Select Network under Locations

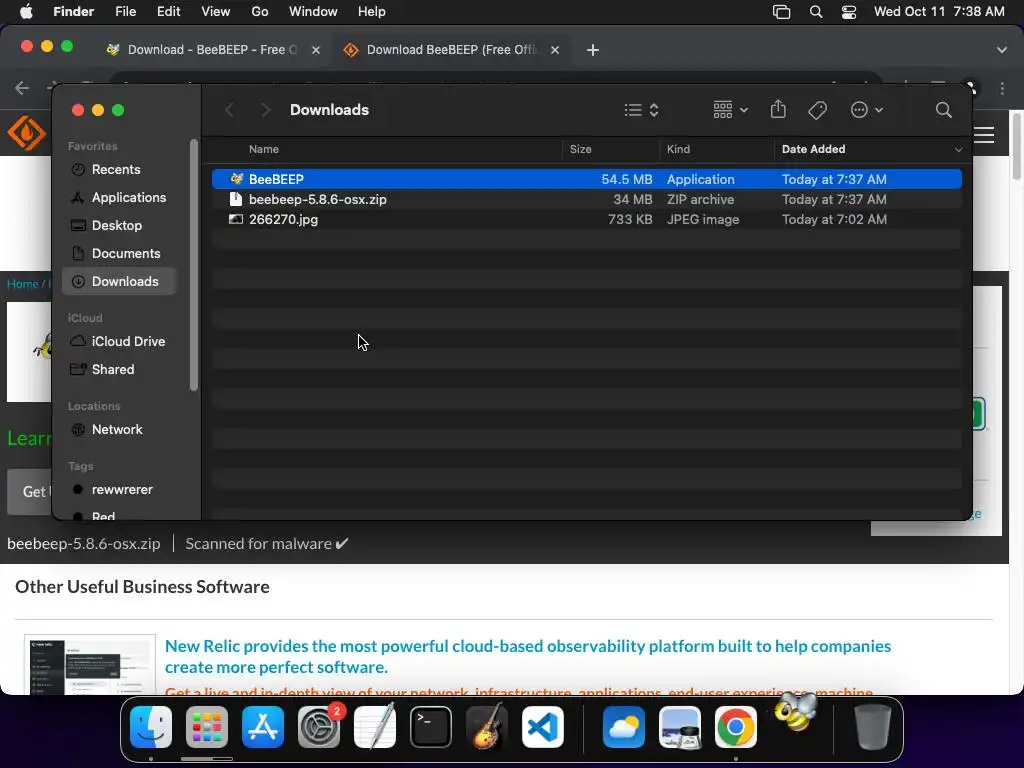pyautogui.click(x=119, y=430)
